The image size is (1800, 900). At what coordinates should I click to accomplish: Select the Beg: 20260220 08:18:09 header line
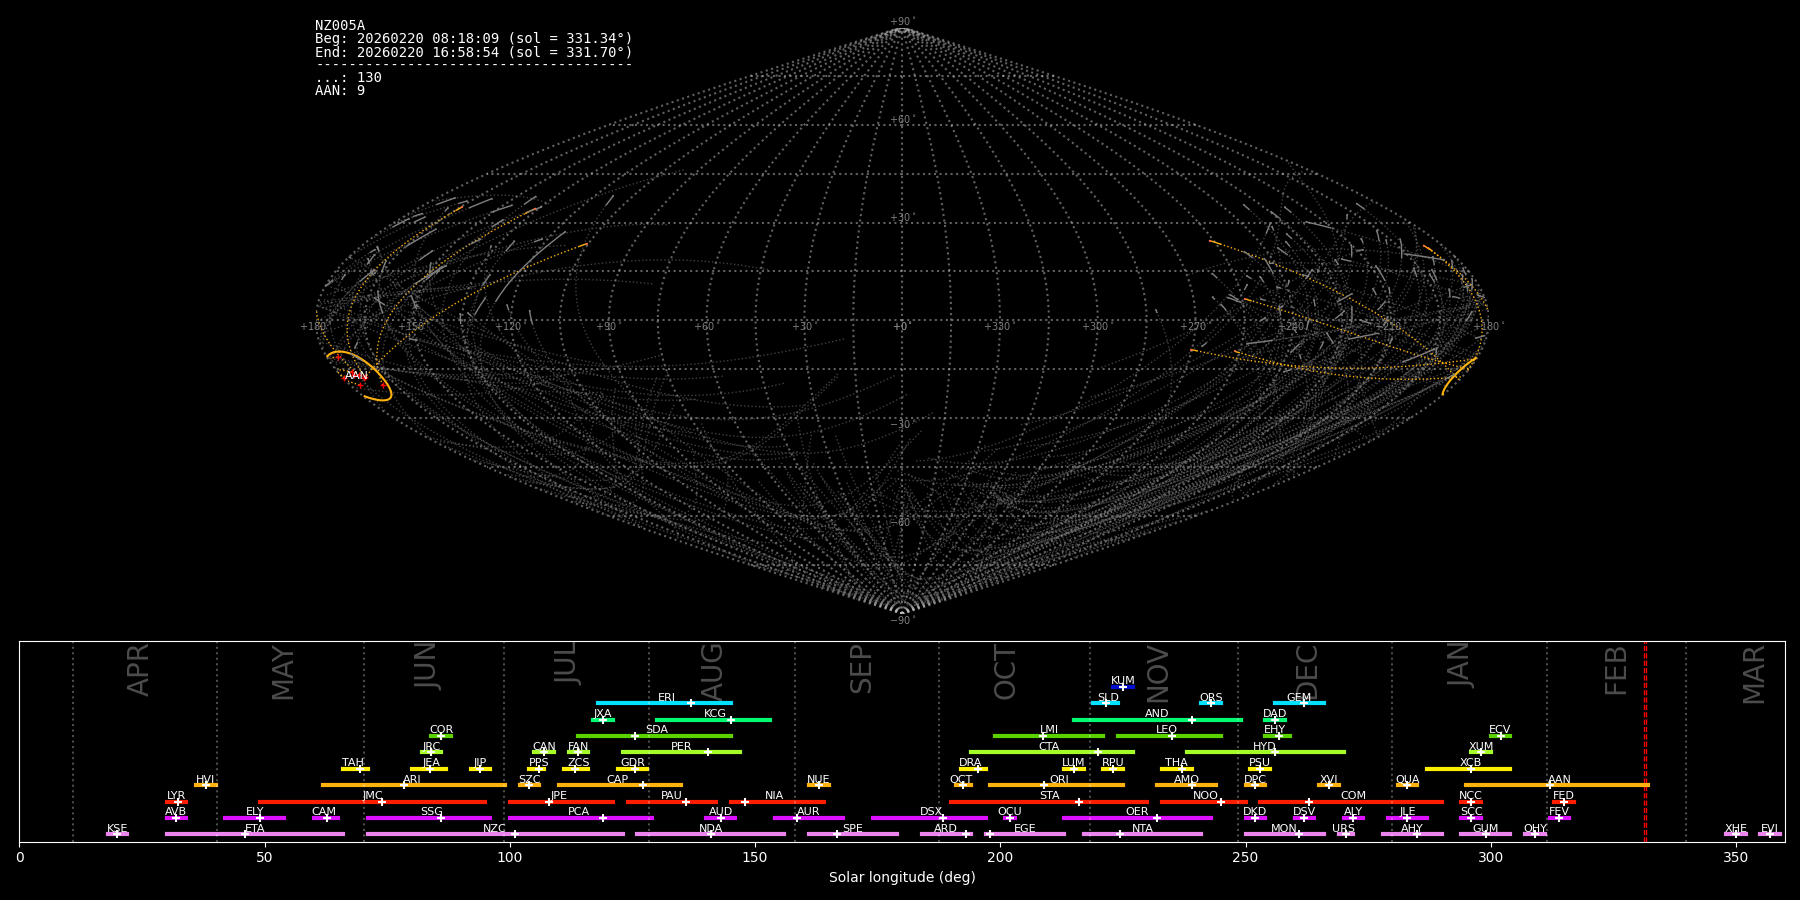474,39
